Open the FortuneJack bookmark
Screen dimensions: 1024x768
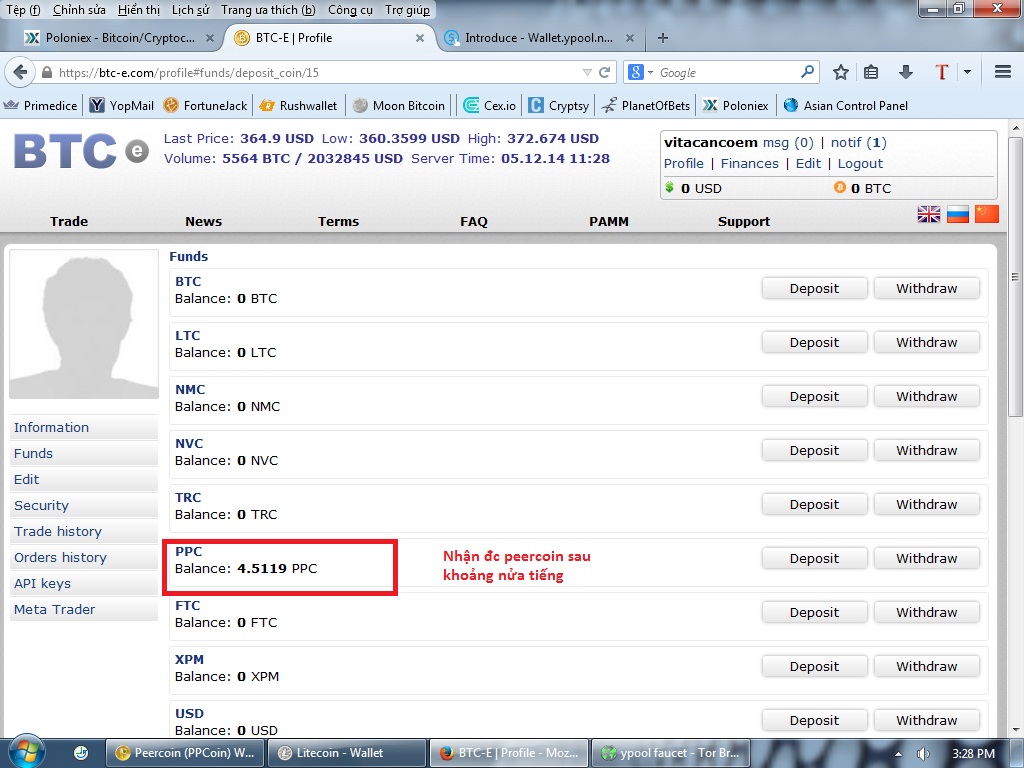[206, 105]
